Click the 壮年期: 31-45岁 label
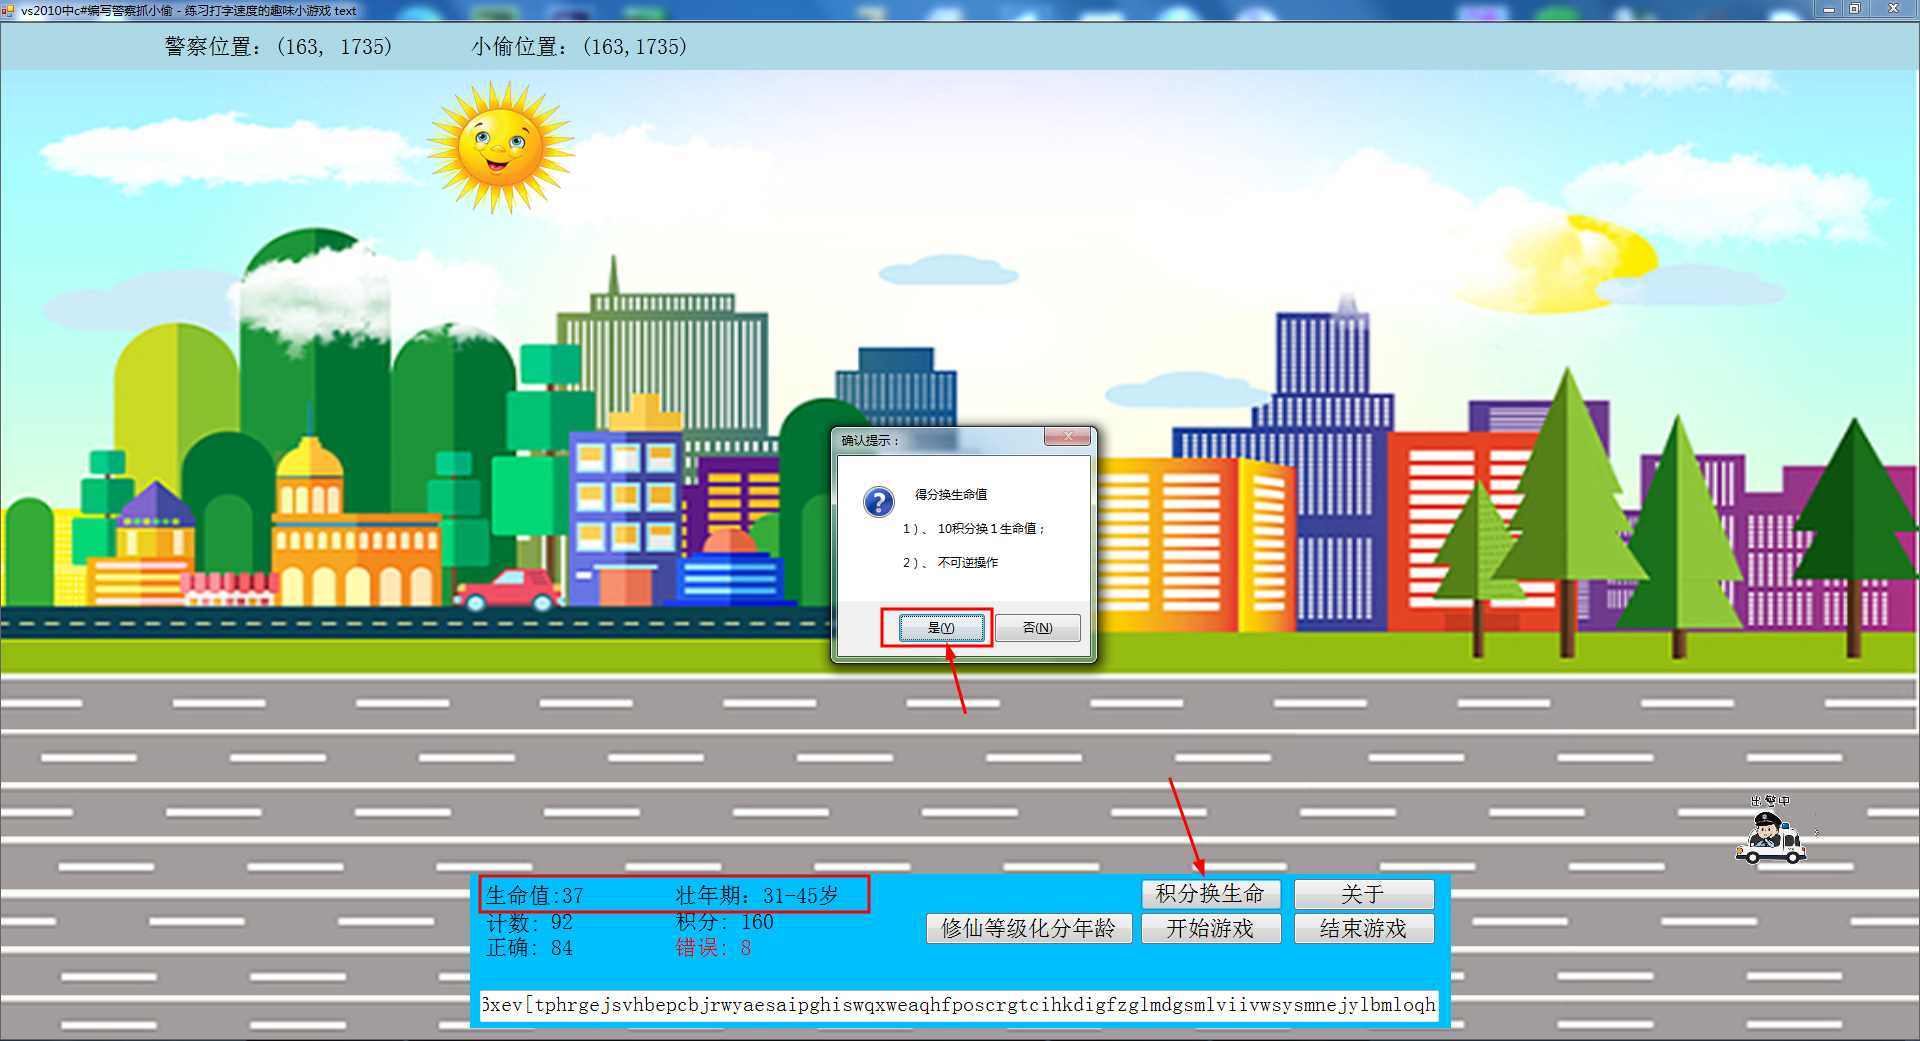Viewport: 1920px width, 1041px height. coord(757,895)
